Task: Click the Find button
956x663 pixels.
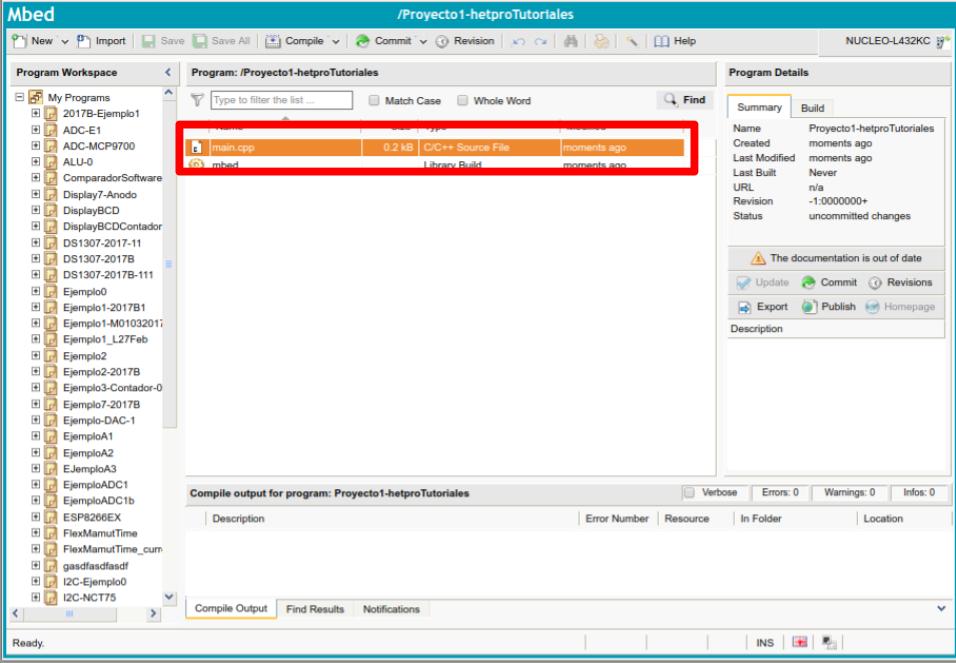Action: [684, 99]
